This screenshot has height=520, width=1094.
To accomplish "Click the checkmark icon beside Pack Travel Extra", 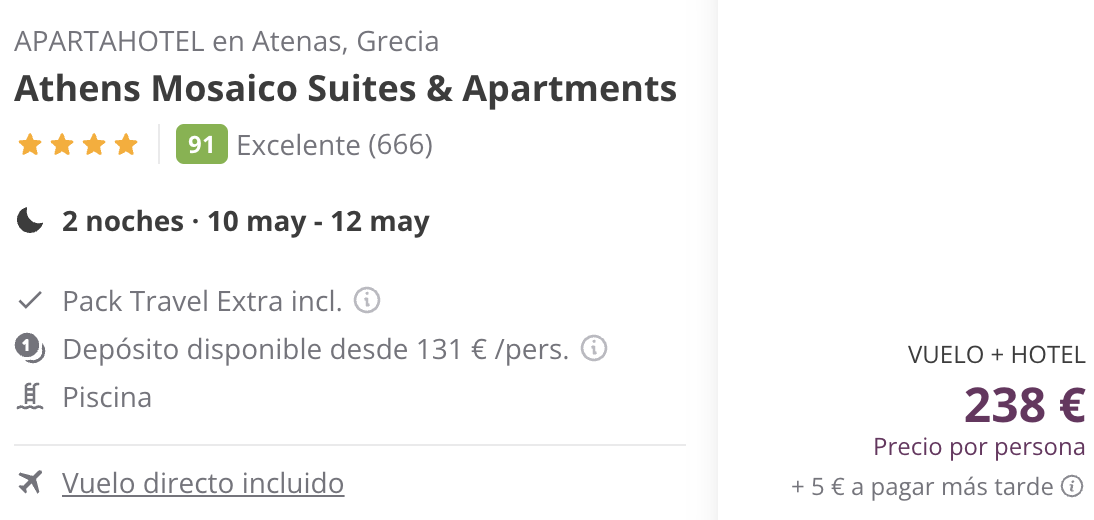I will click(30, 302).
